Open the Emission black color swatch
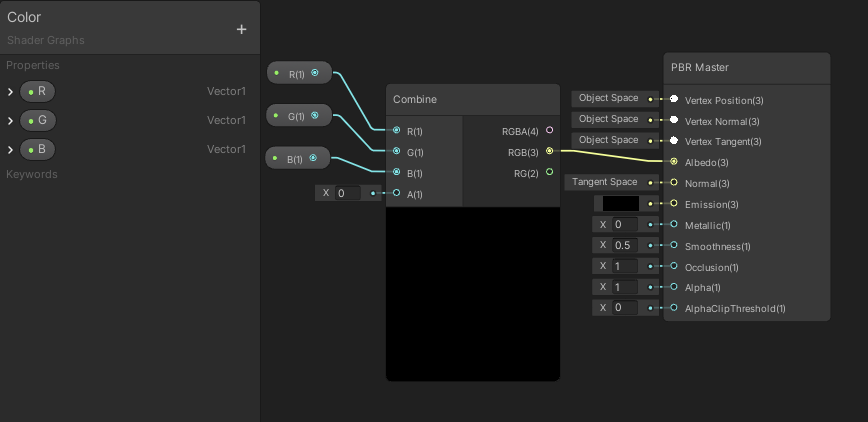868x422 pixels. 621,203
